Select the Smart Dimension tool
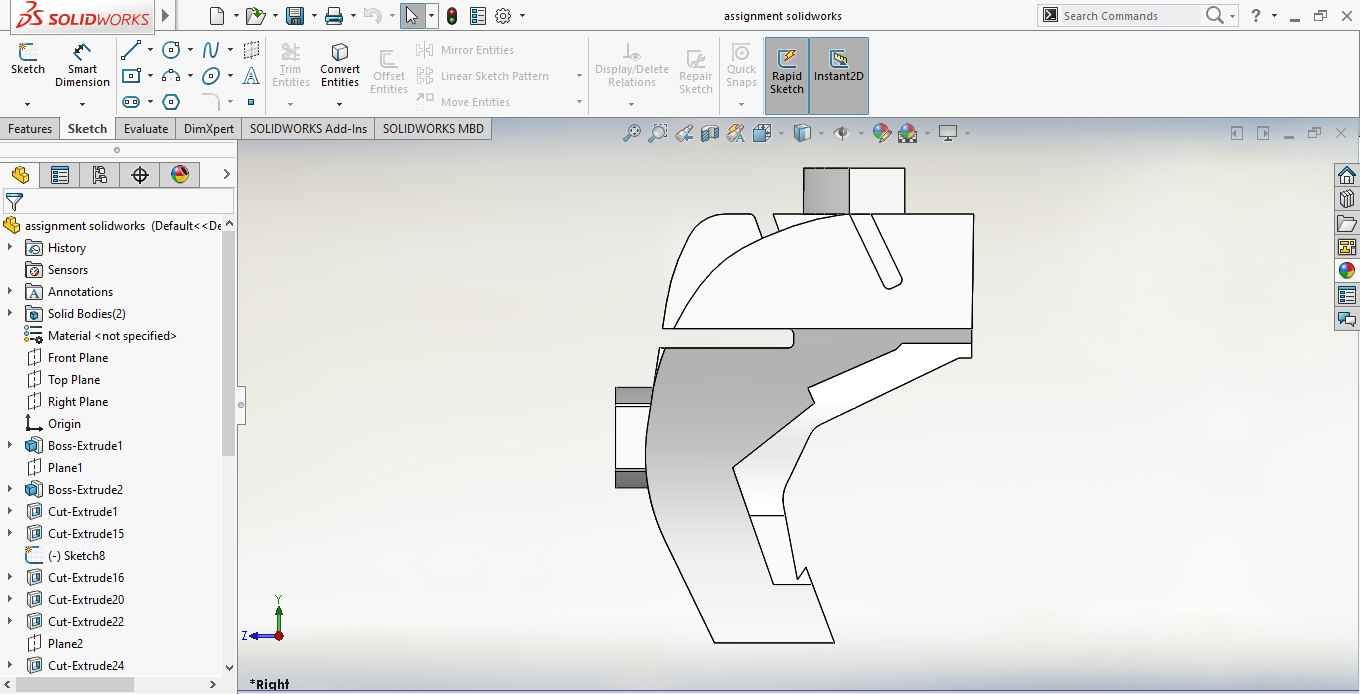Viewport: 1360px width, 694px height. [82, 63]
